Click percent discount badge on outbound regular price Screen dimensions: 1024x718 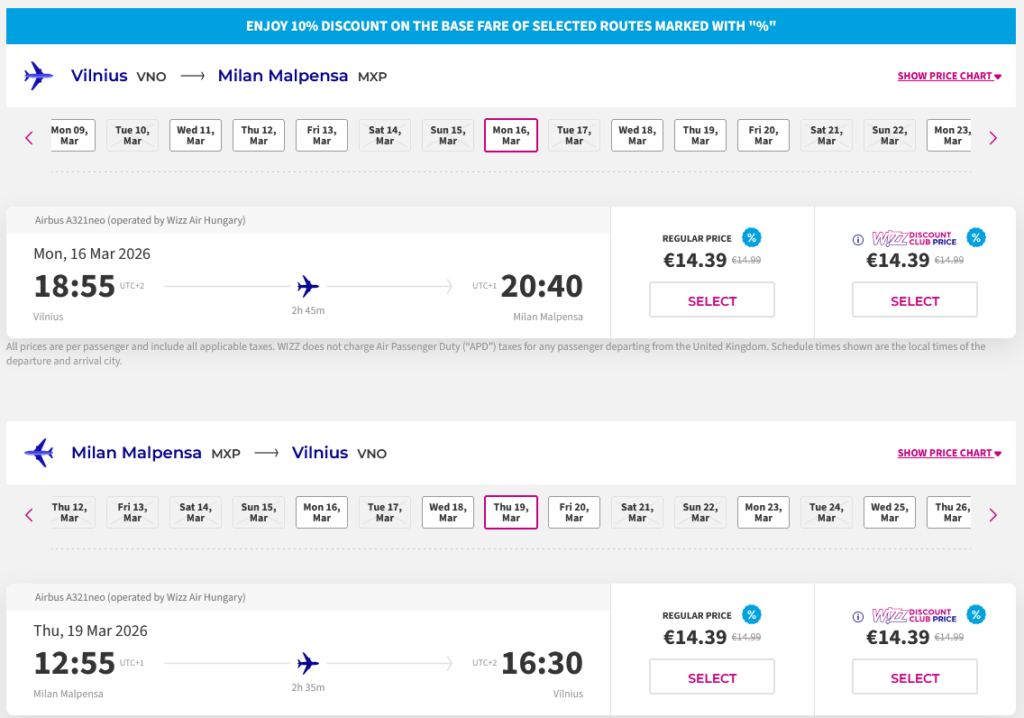coord(751,238)
